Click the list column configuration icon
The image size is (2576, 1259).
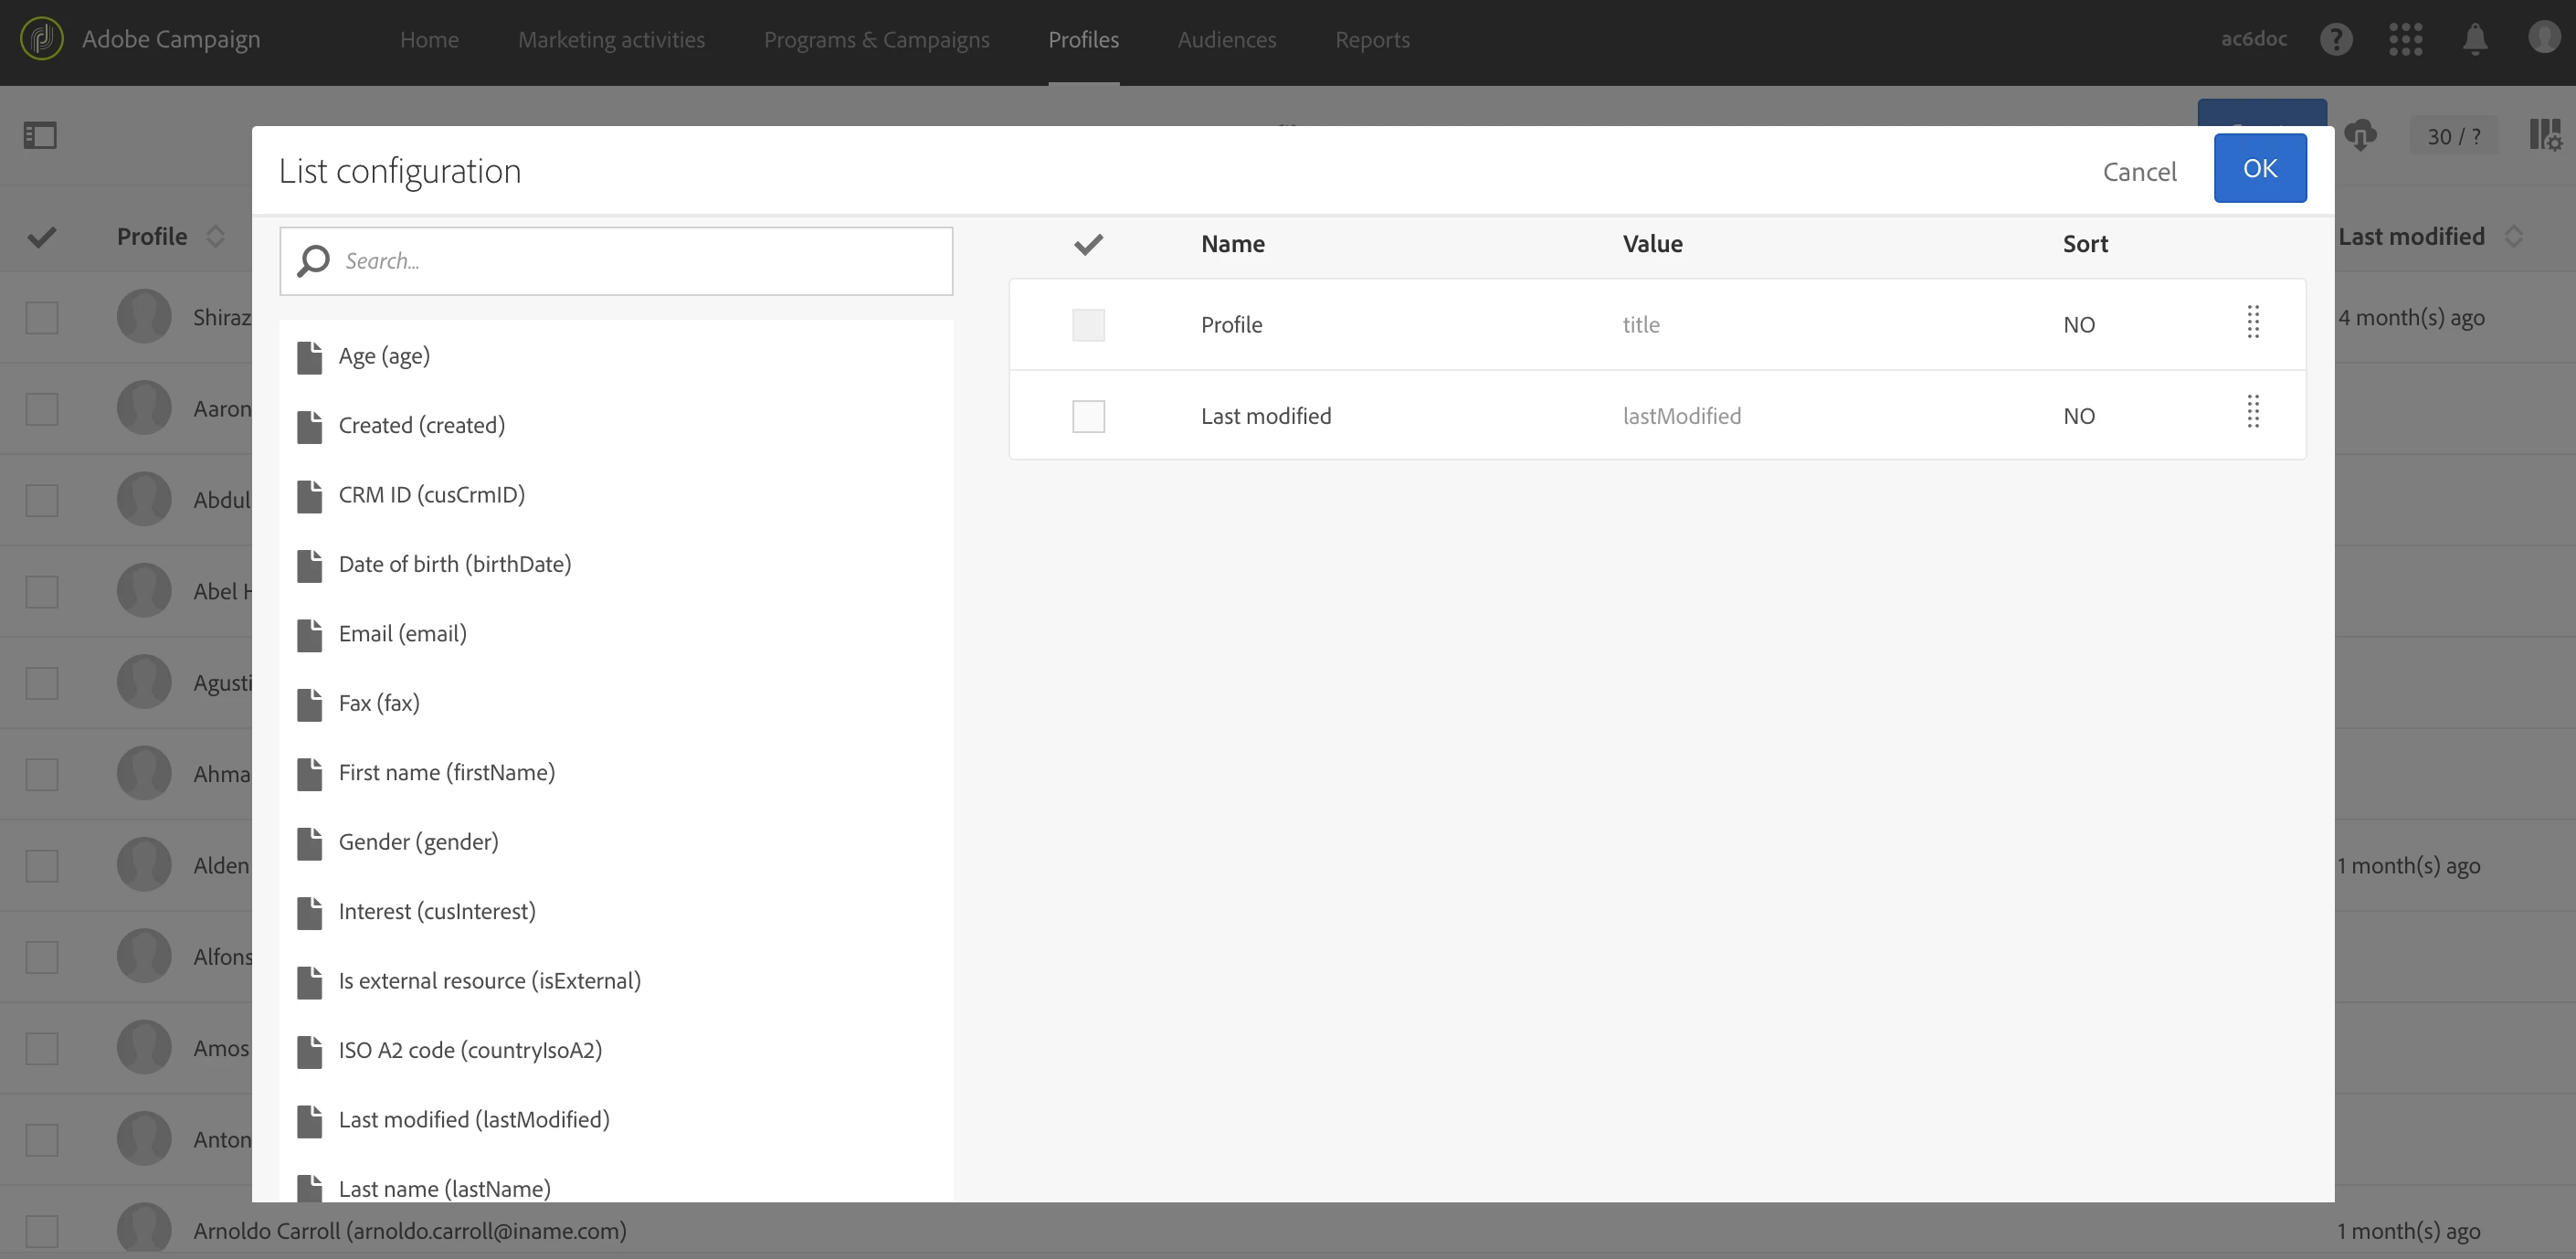(x=2544, y=135)
